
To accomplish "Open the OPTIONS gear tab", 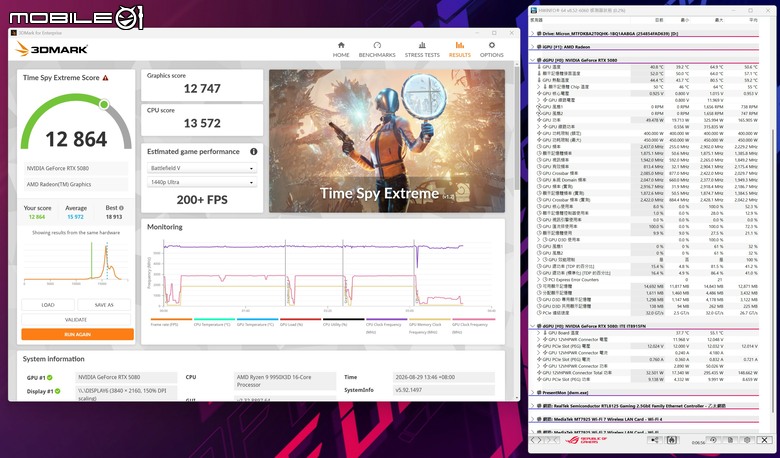I will [491, 50].
